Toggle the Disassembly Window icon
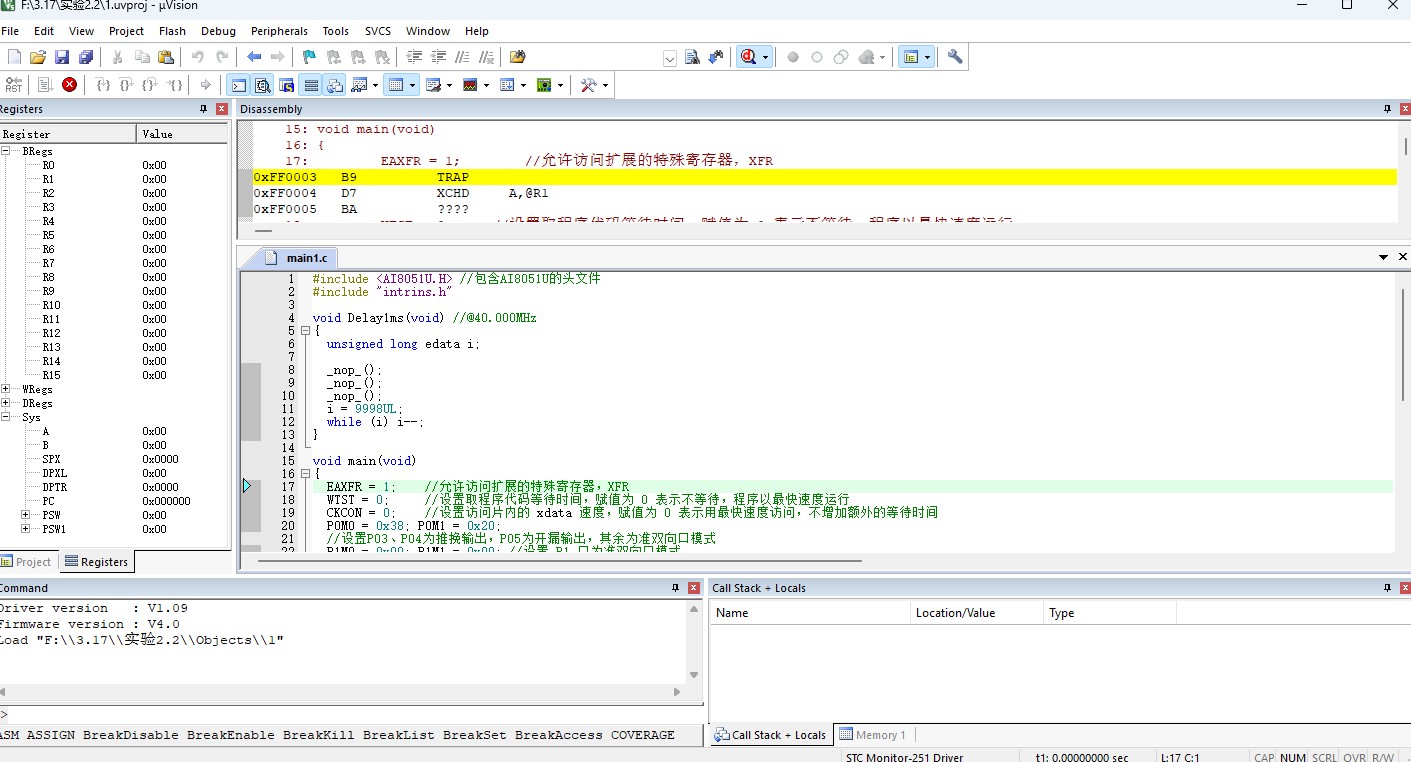This screenshot has height=762, width=1411. click(x=262, y=85)
